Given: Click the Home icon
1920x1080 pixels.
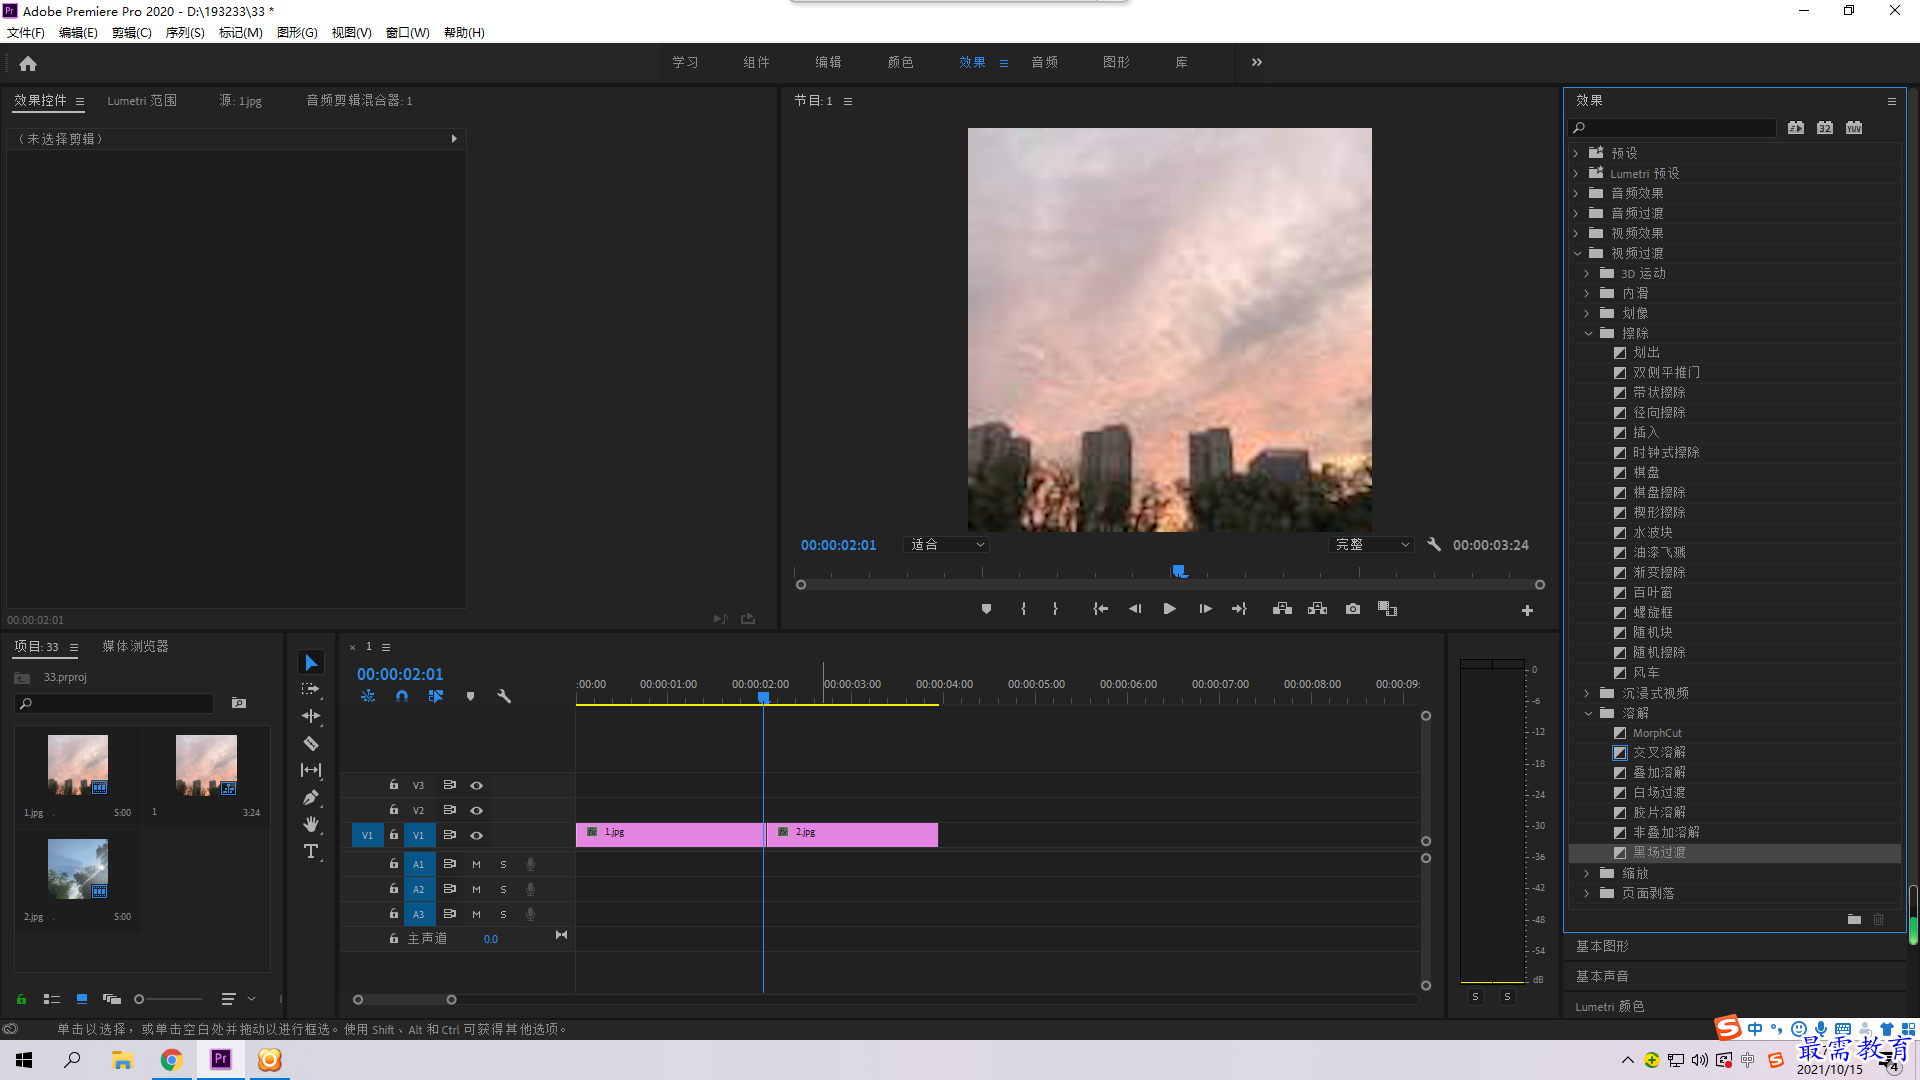Looking at the screenshot, I should click(x=28, y=63).
